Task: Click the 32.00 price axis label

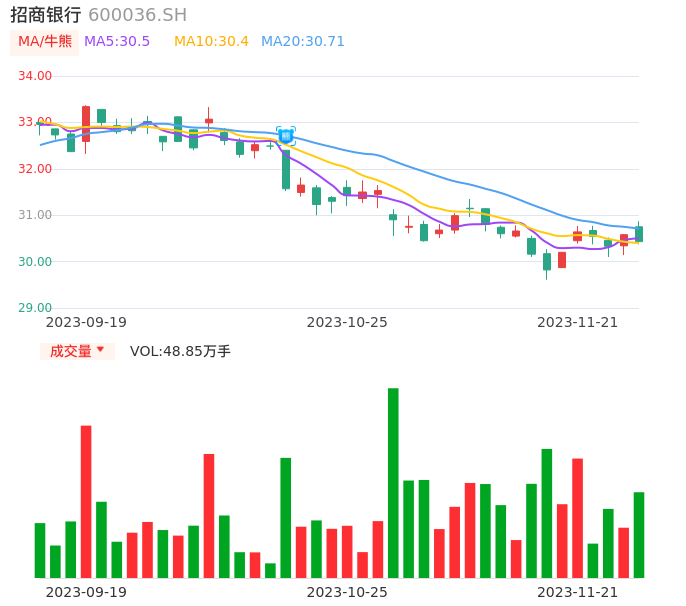Action: pyautogui.click(x=35, y=169)
